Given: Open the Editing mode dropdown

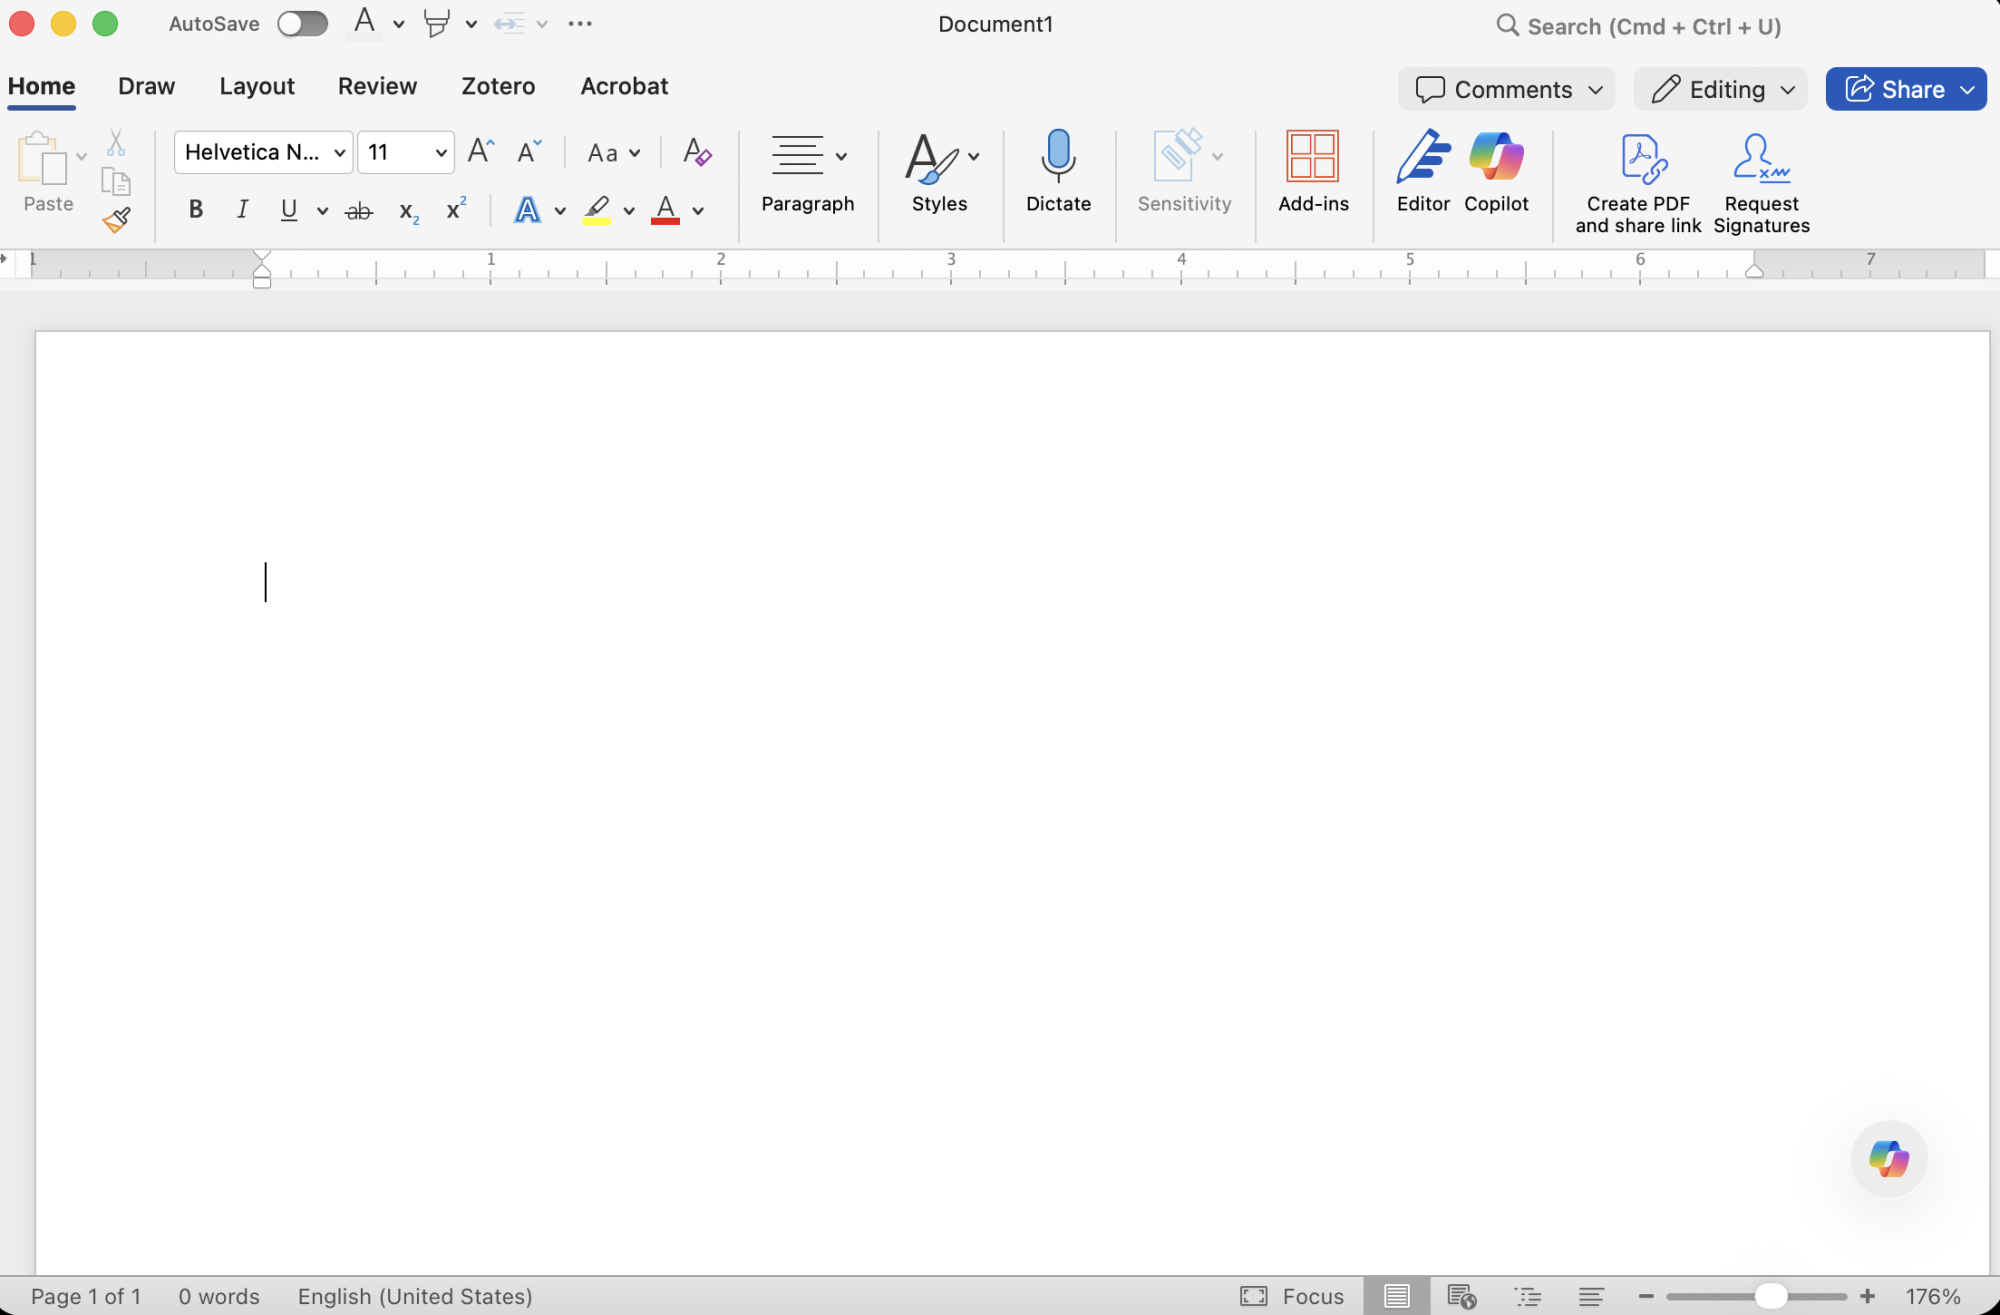Looking at the screenshot, I should [x=1721, y=90].
